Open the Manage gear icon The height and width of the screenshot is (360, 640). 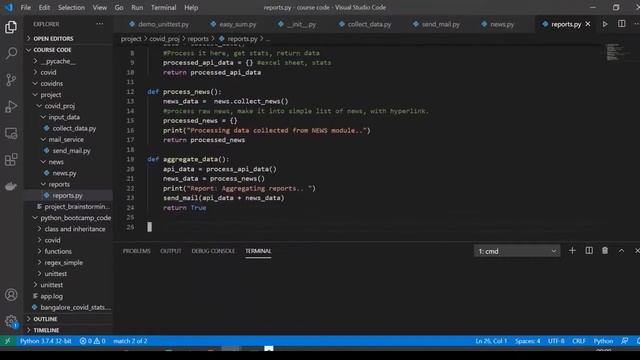[x=11, y=321]
